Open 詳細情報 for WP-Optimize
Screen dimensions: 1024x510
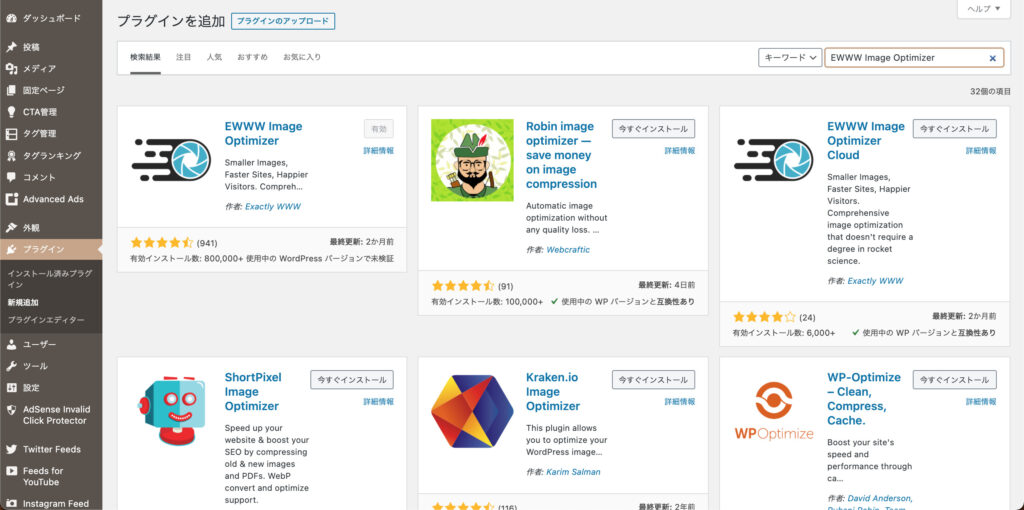(982, 402)
